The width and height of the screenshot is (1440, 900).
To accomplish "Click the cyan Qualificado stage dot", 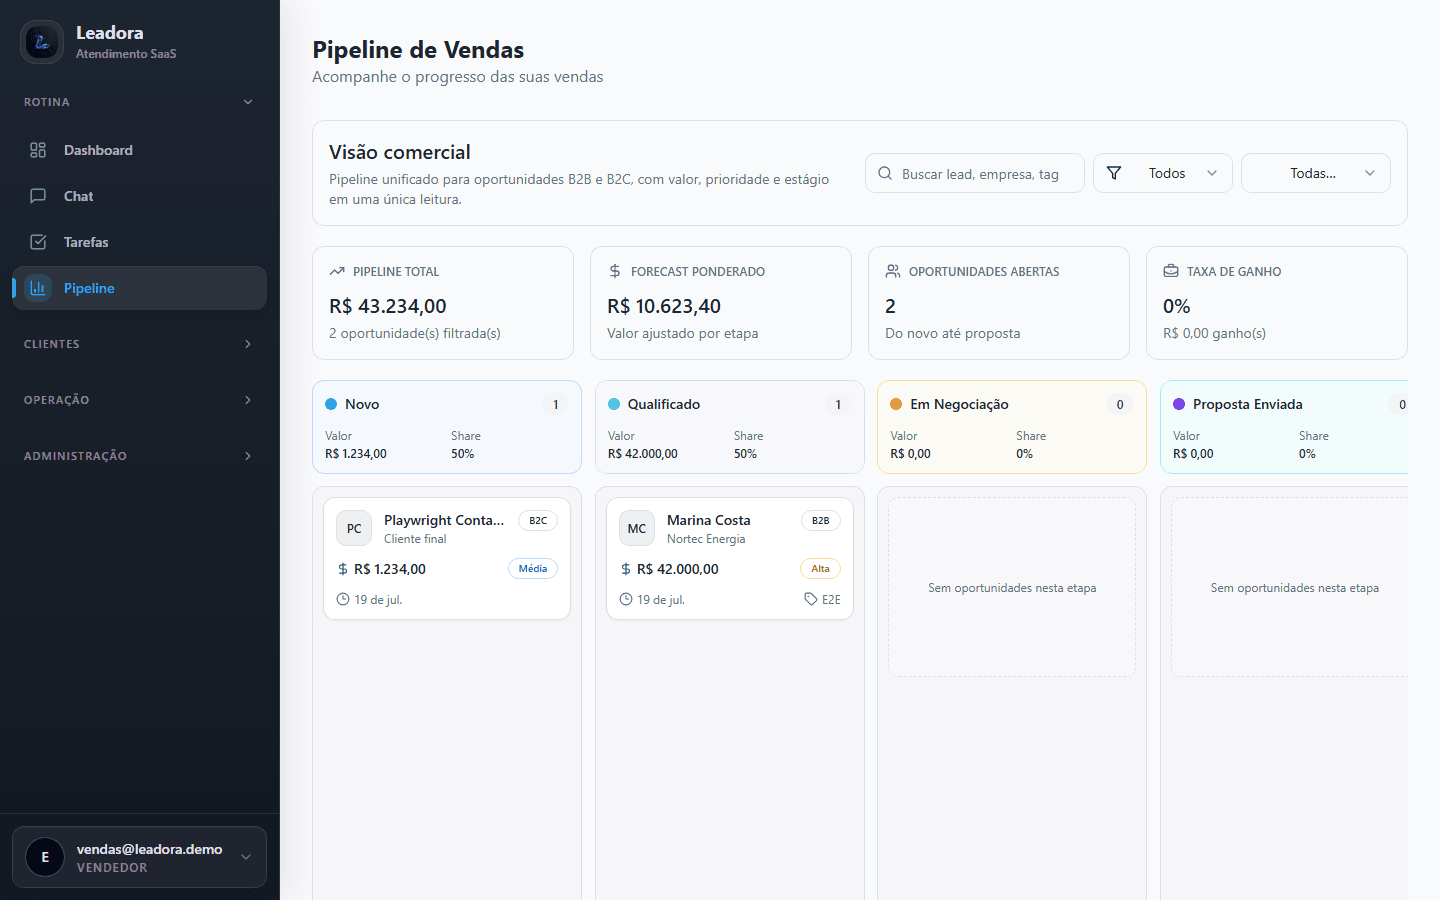I will 614,404.
